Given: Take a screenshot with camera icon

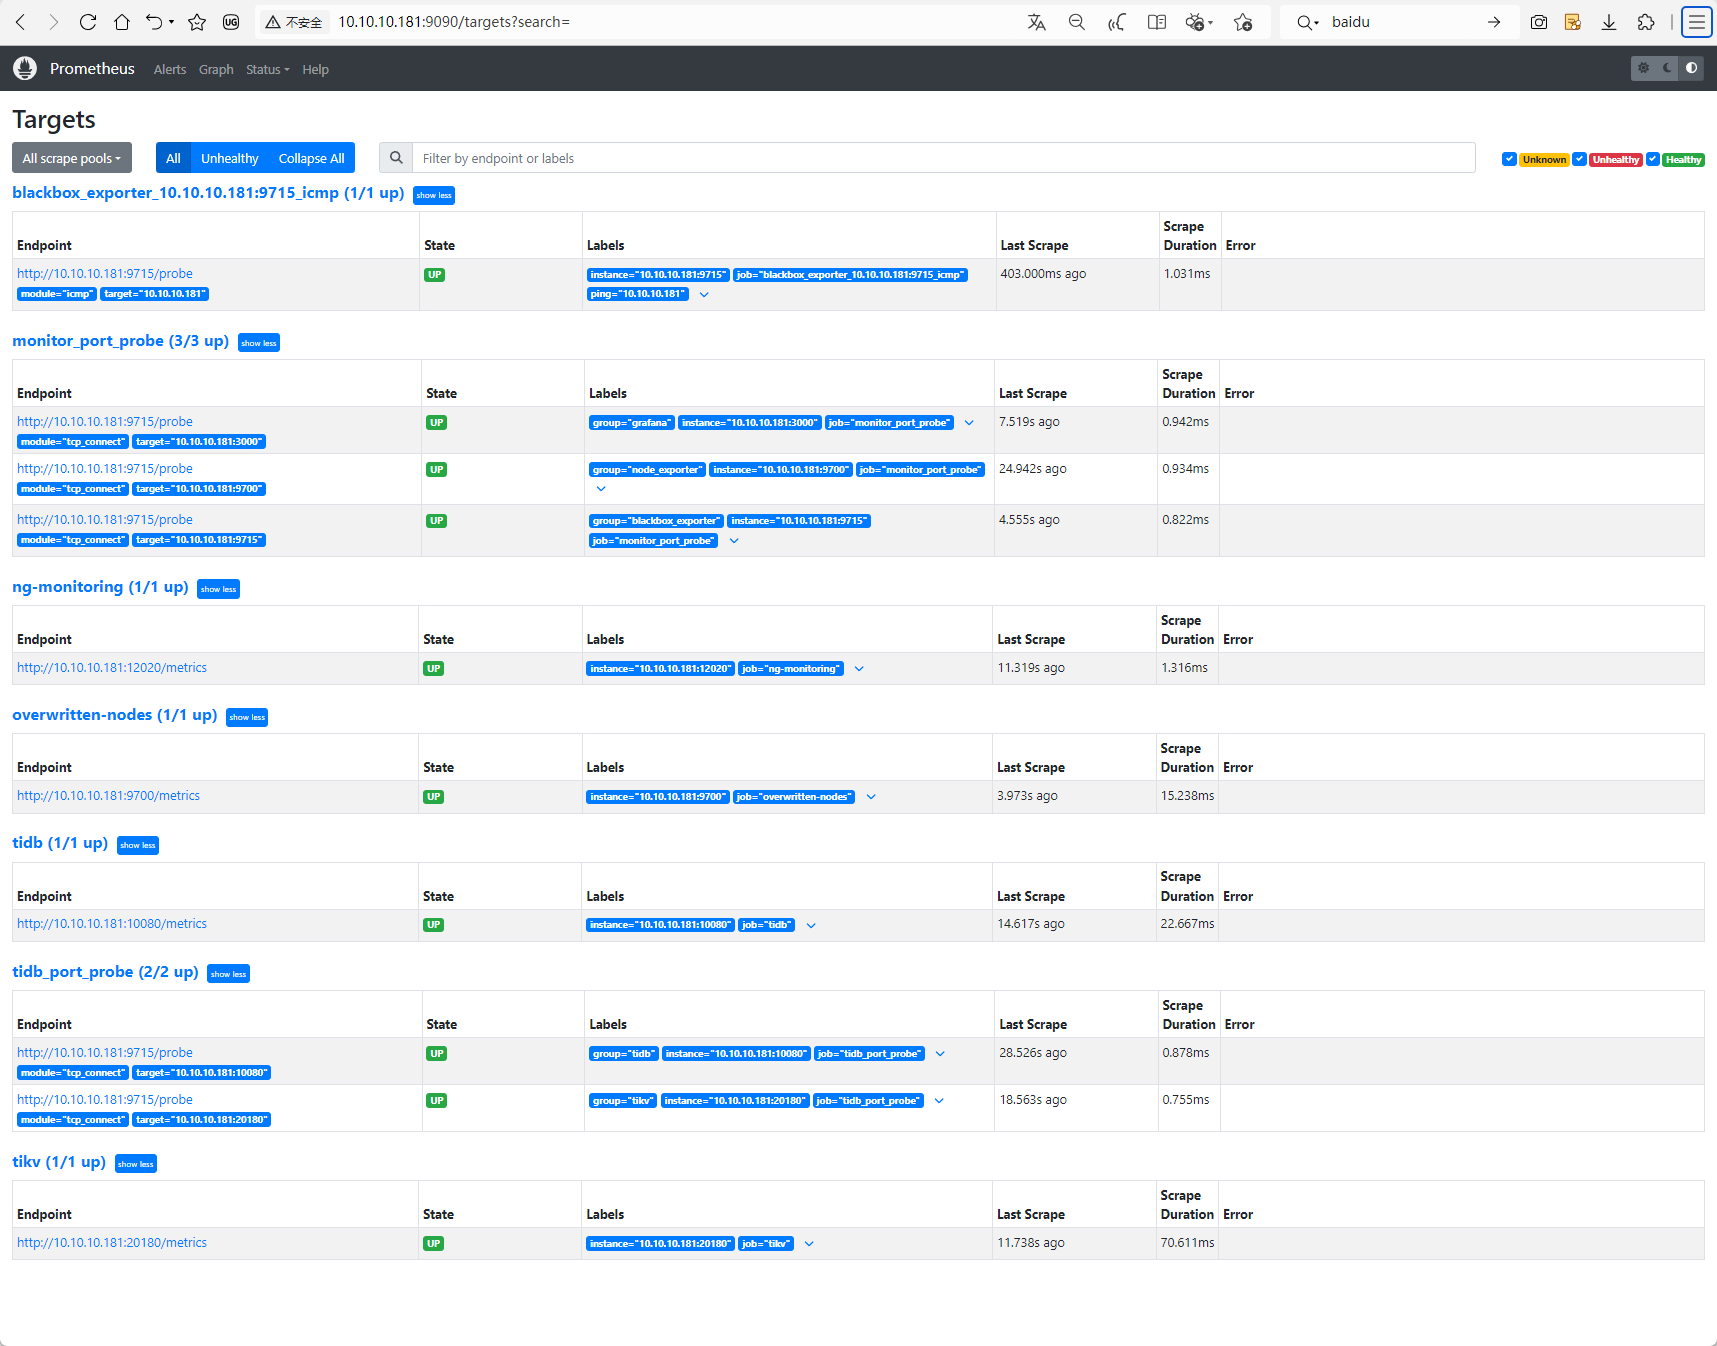Looking at the screenshot, I should click(1539, 22).
